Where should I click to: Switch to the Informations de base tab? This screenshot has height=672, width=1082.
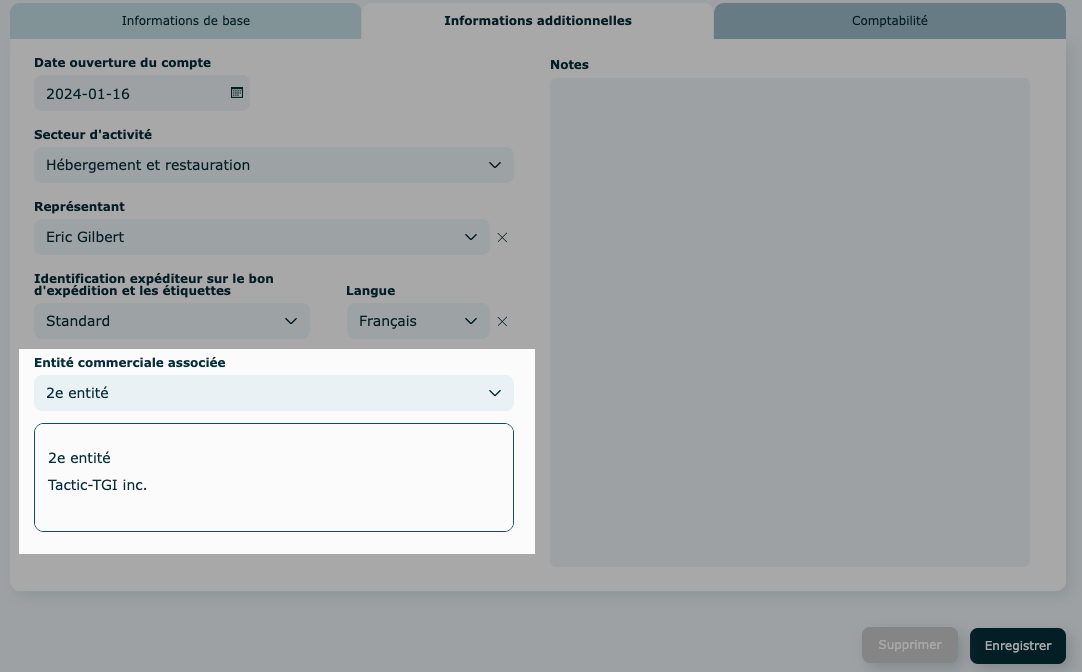(x=186, y=21)
